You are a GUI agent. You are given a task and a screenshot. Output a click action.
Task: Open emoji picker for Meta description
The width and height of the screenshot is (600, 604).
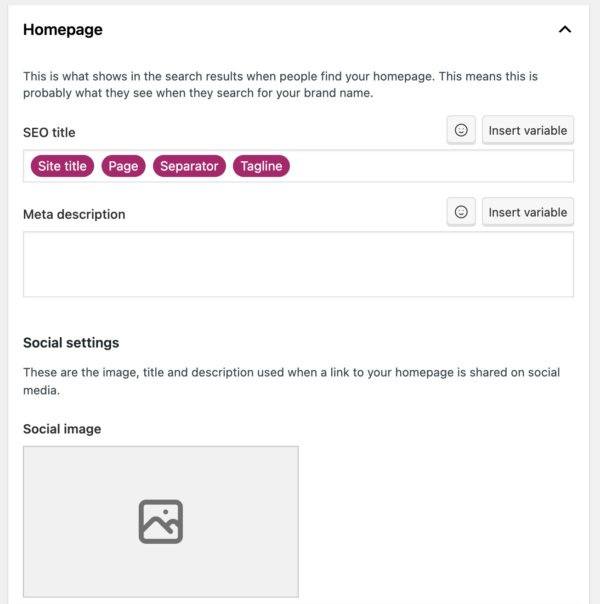point(461,212)
